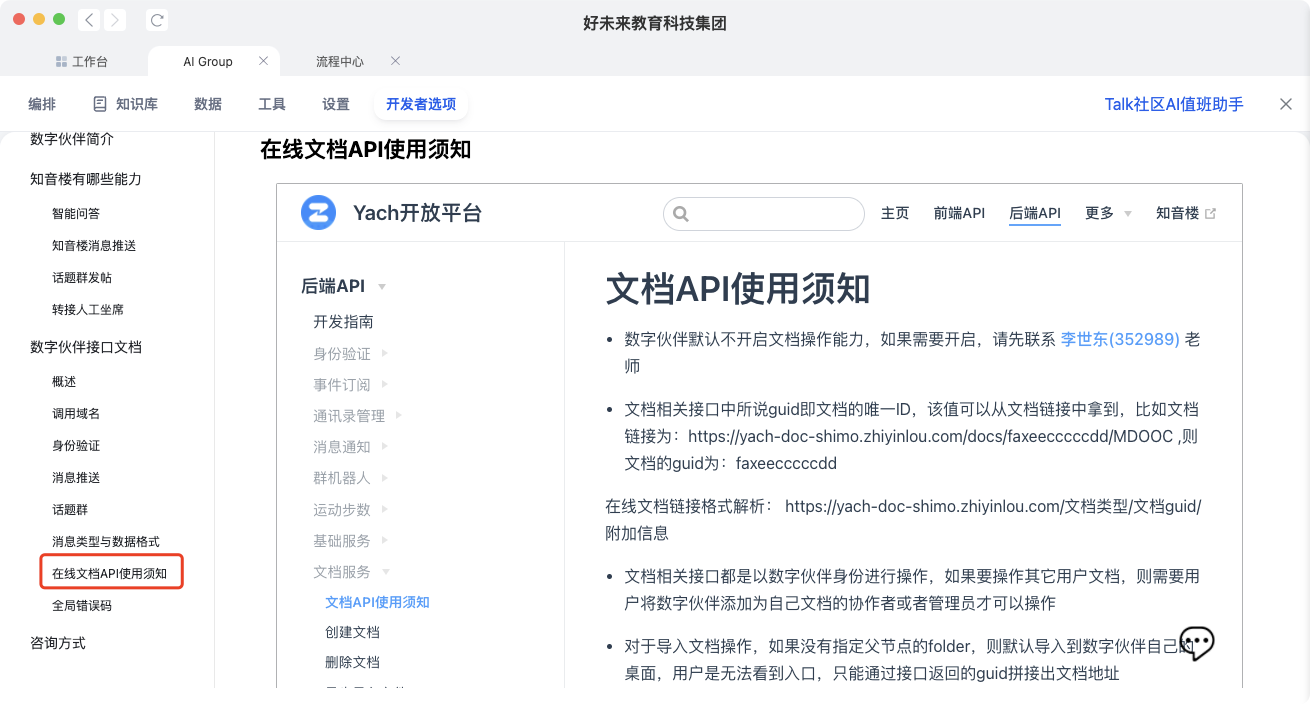Image resolution: width=1310 pixels, height=704 pixels.
Task: Open 消息类型与数据格式 in the sidebar
Action: coord(106,541)
